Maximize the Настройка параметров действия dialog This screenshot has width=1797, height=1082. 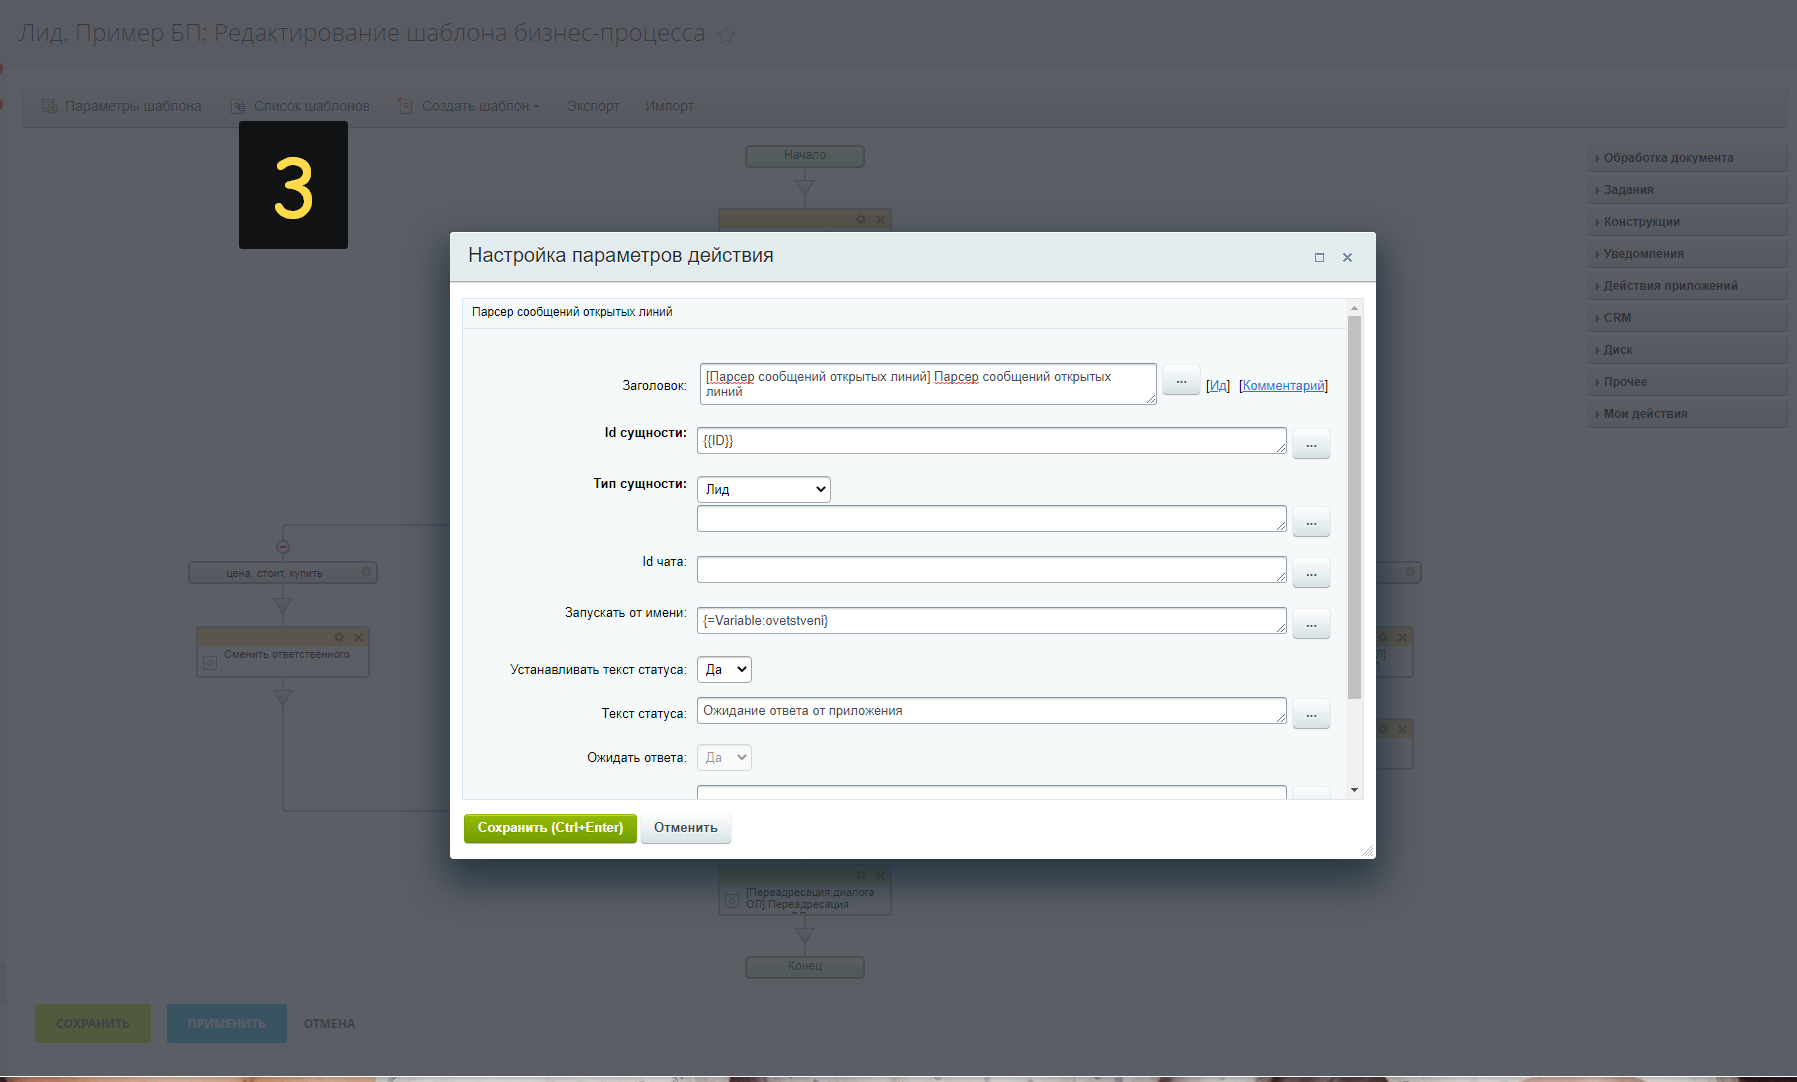point(1319,257)
